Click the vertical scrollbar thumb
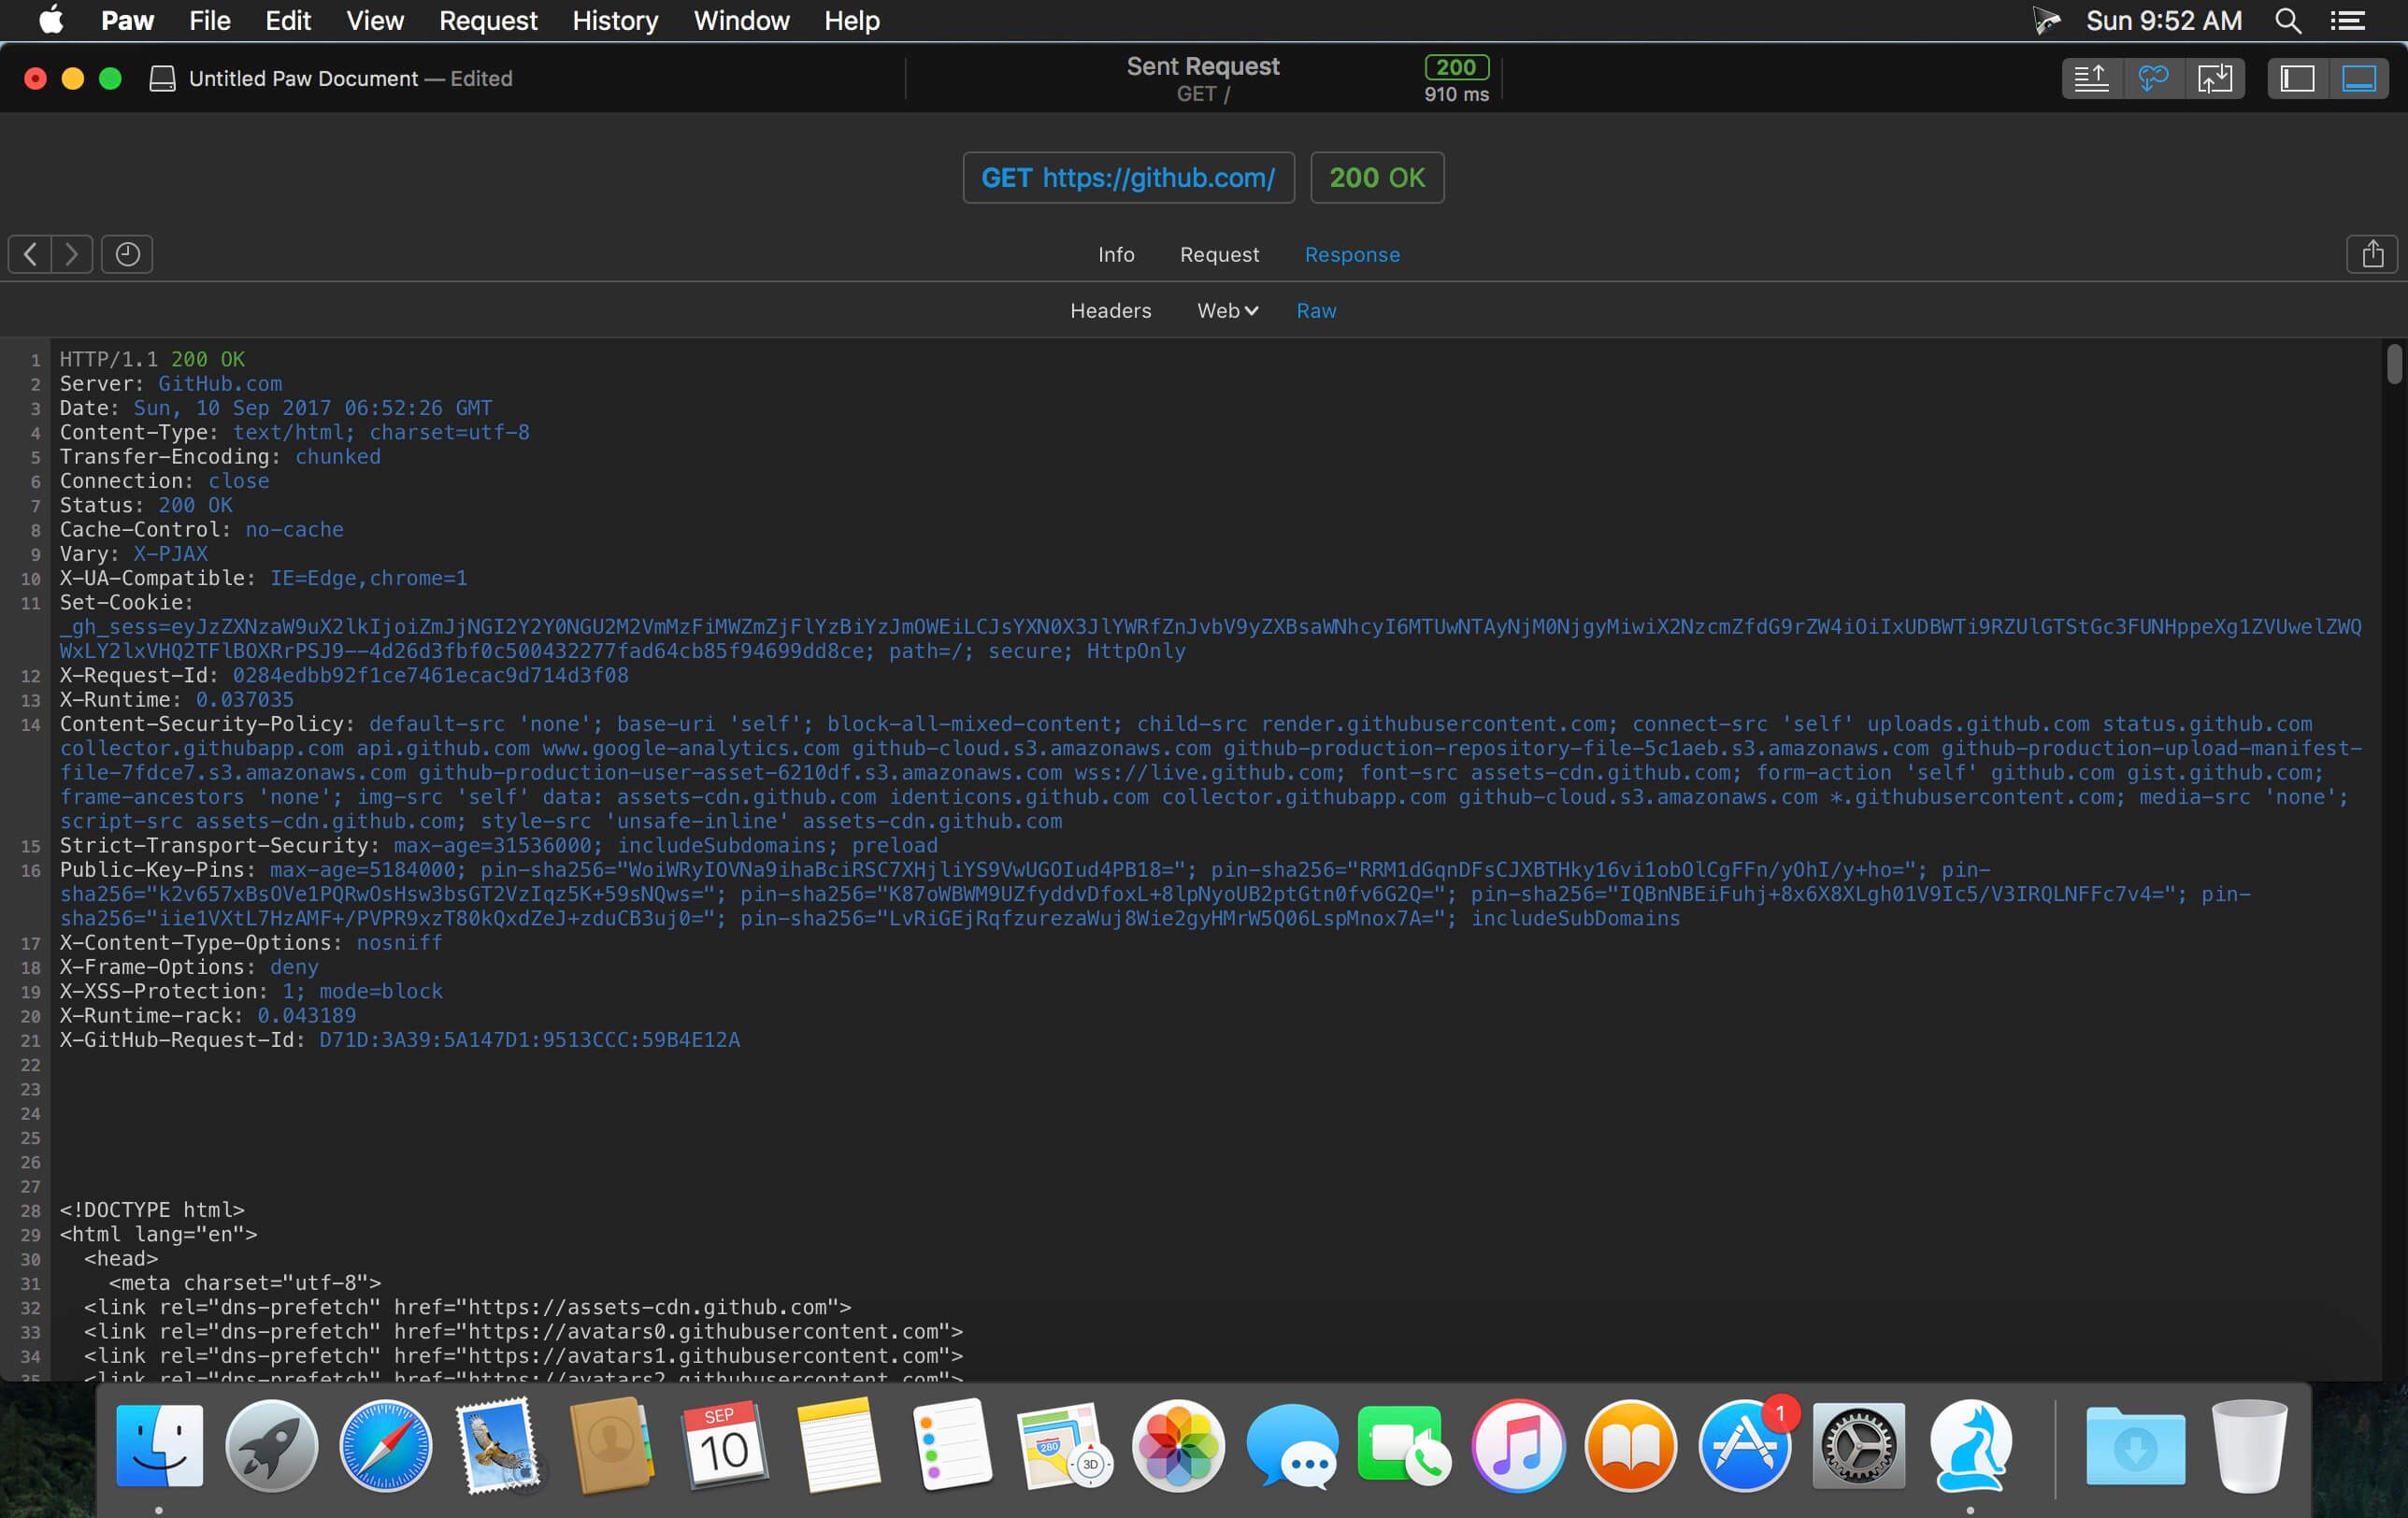Viewport: 2408px width, 1518px height. [2393, 364]
